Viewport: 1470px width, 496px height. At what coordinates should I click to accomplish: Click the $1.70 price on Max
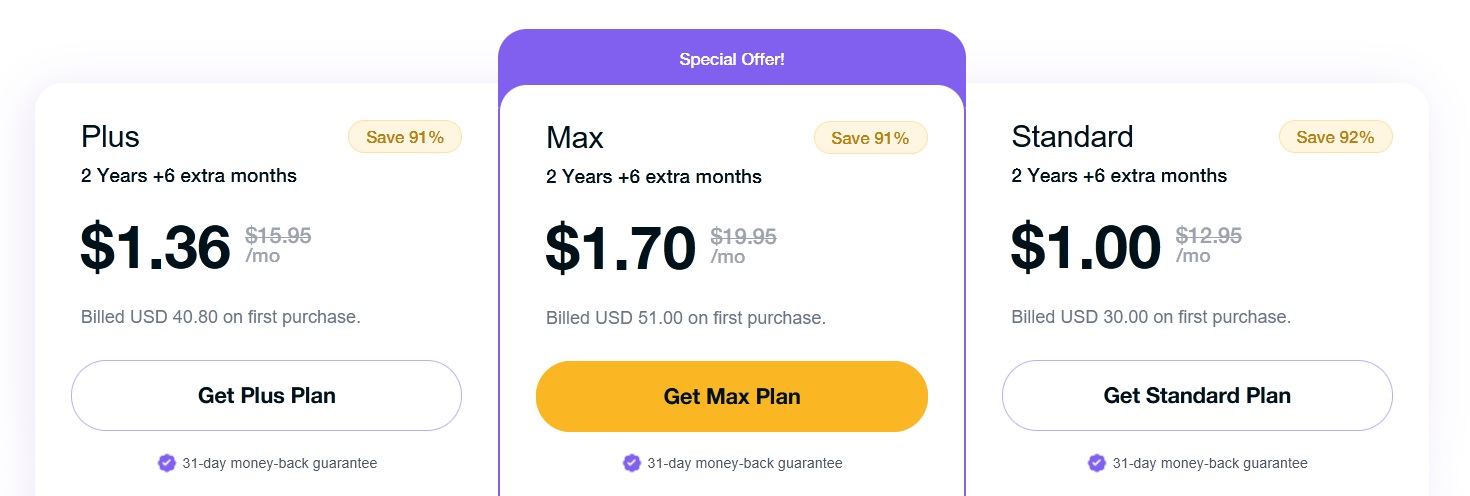(x=621, y=248)
